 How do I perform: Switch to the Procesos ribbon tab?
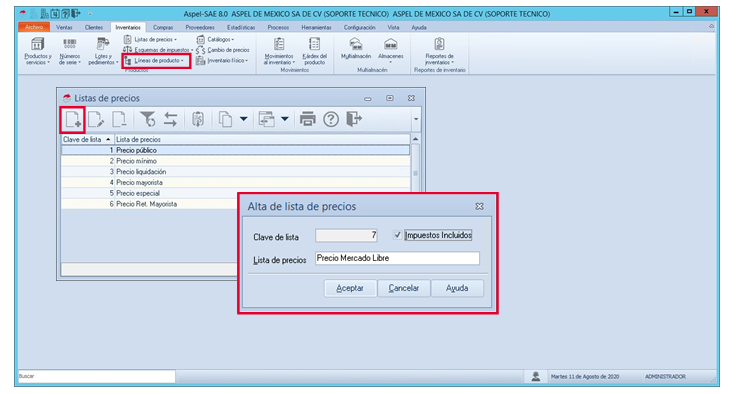coord(278,27)
